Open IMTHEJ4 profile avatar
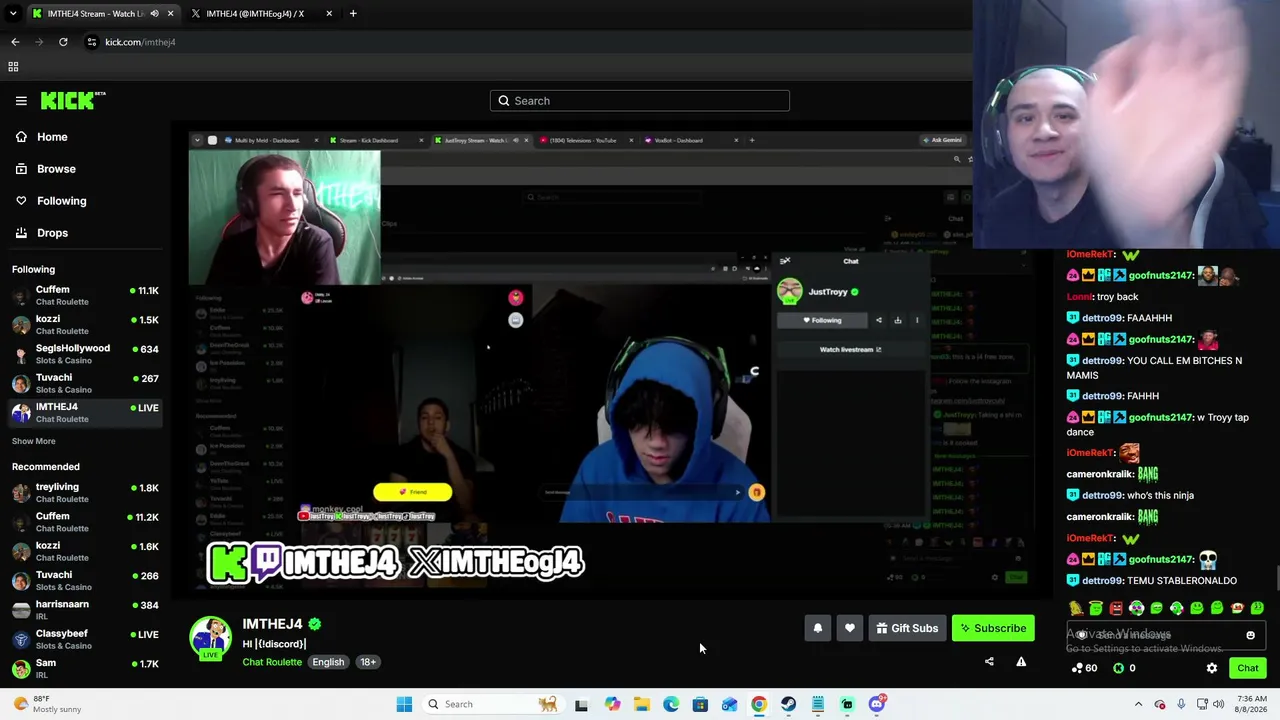1280x720 pixels. 210,638
